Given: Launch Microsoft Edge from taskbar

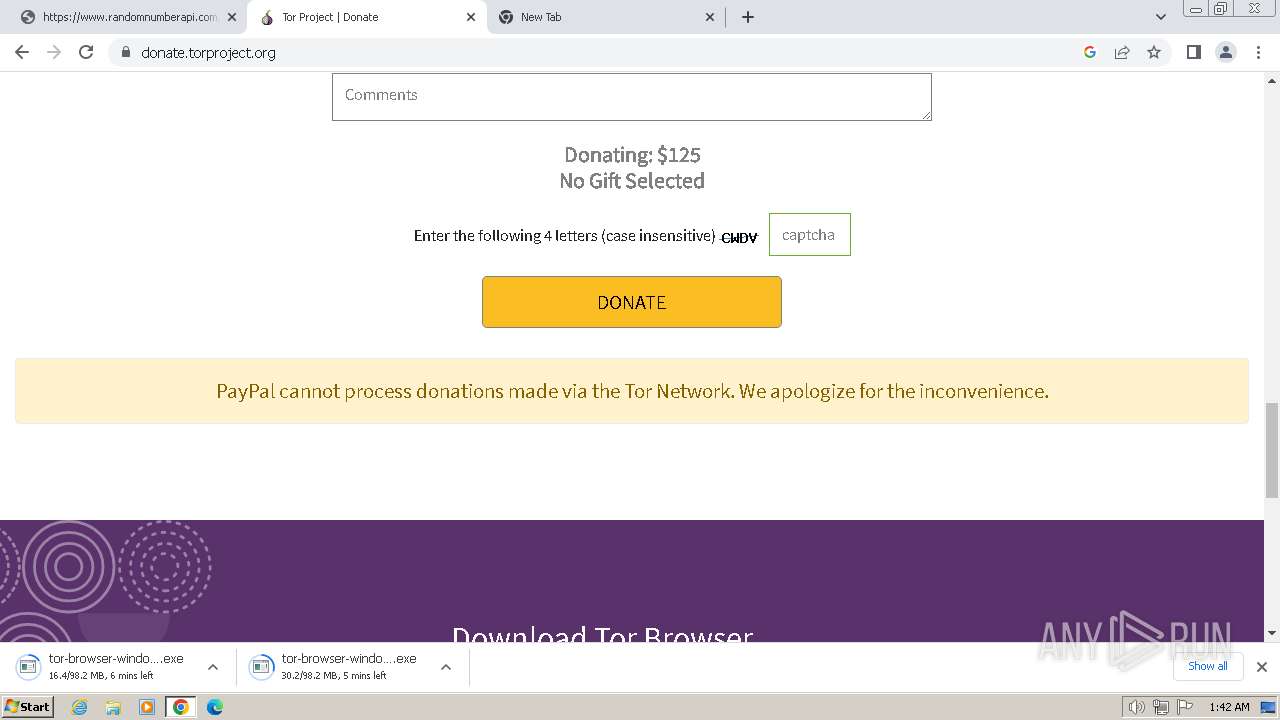Looking at the screenshot, I should 215,707.
